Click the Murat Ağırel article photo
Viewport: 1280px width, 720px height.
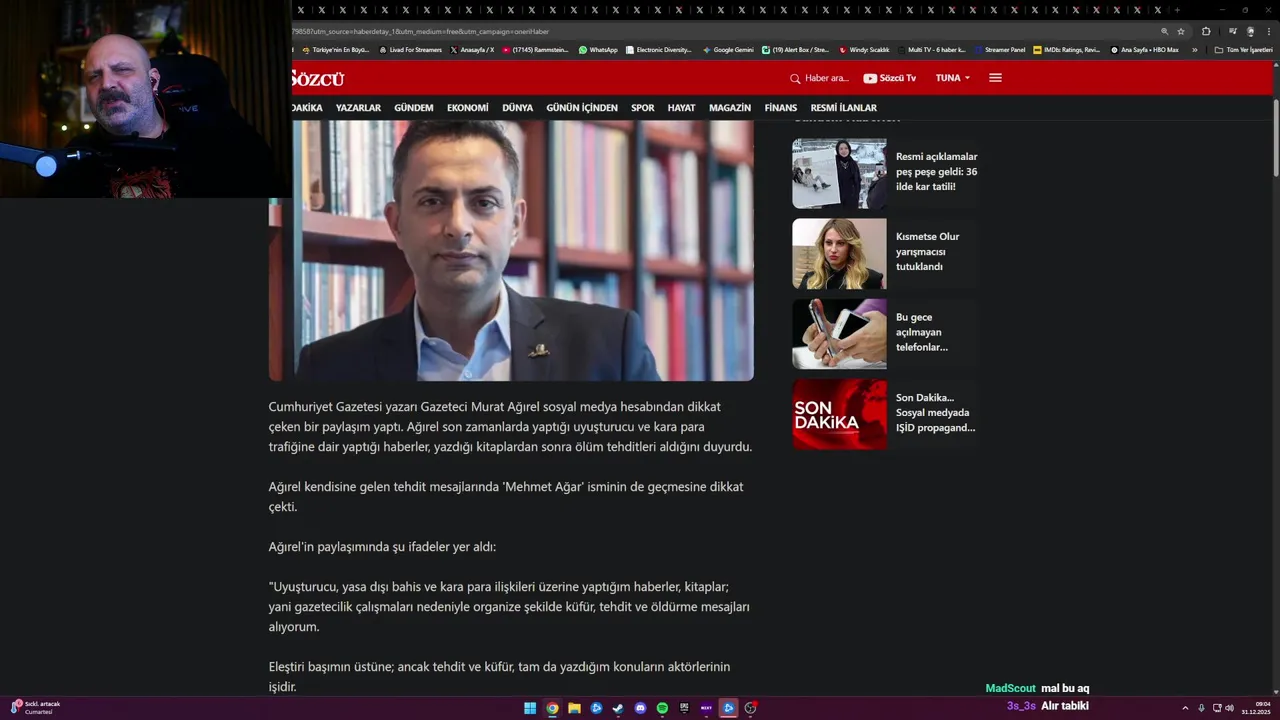pos(511,250)
